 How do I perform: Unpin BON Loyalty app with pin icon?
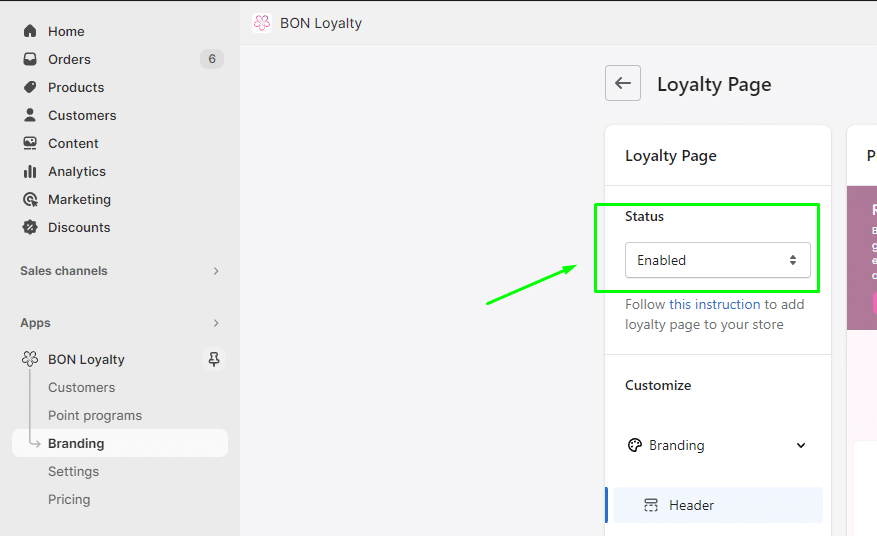[x=213, y=359]
